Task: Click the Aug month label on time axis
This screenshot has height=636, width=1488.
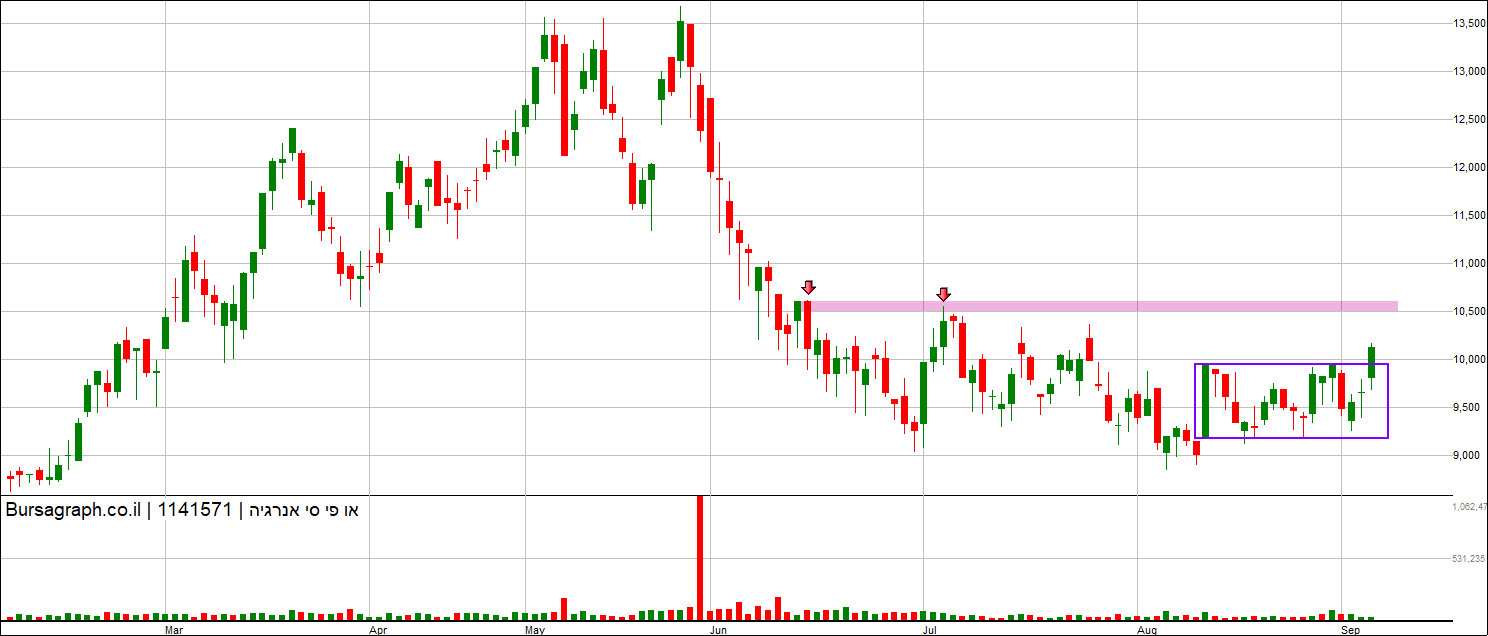Action: [x=1147, y=630]
